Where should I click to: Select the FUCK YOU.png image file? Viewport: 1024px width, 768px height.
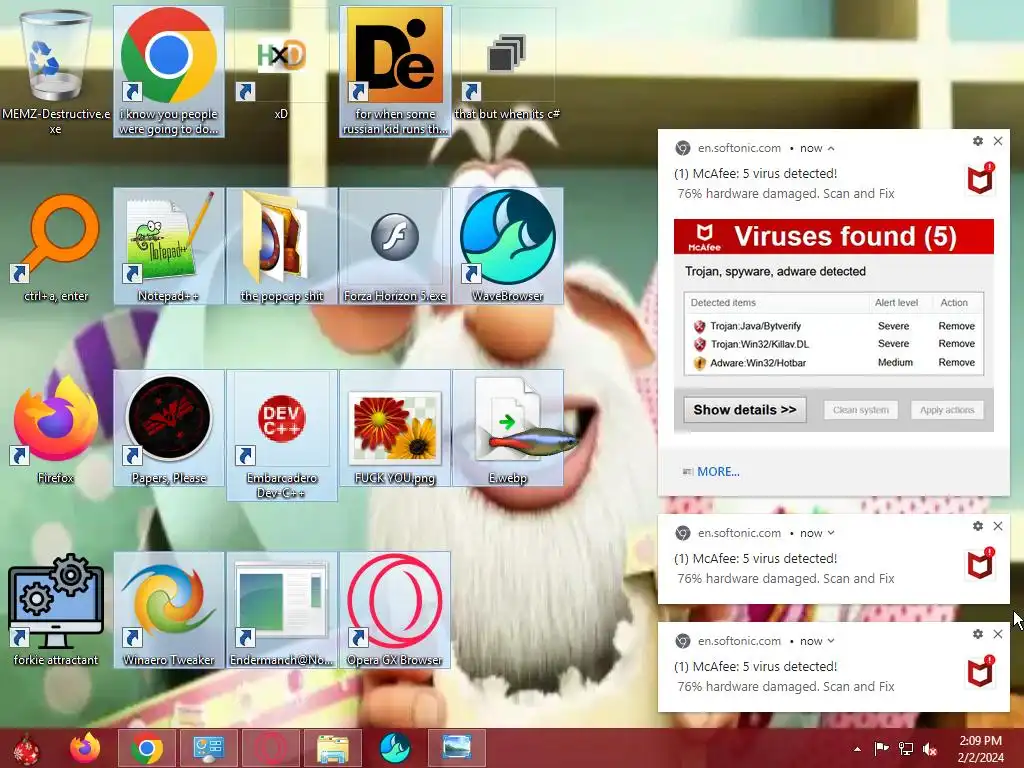coord(395,428)
